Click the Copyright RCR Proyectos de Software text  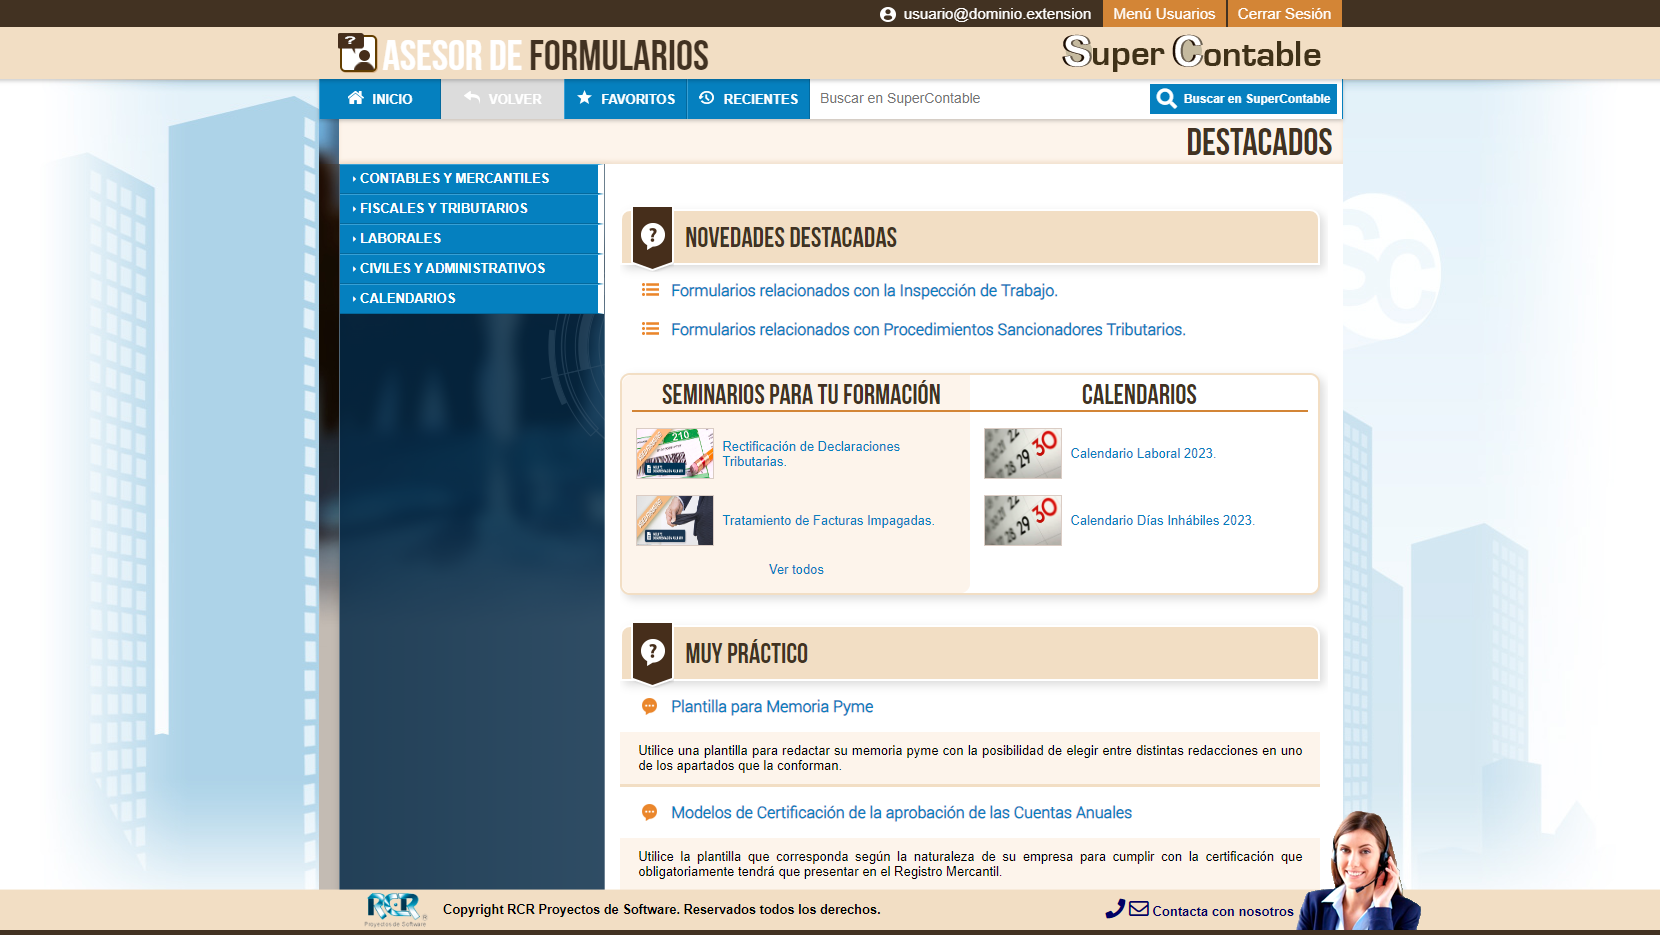pyautogui.click(x=662, y=910)
